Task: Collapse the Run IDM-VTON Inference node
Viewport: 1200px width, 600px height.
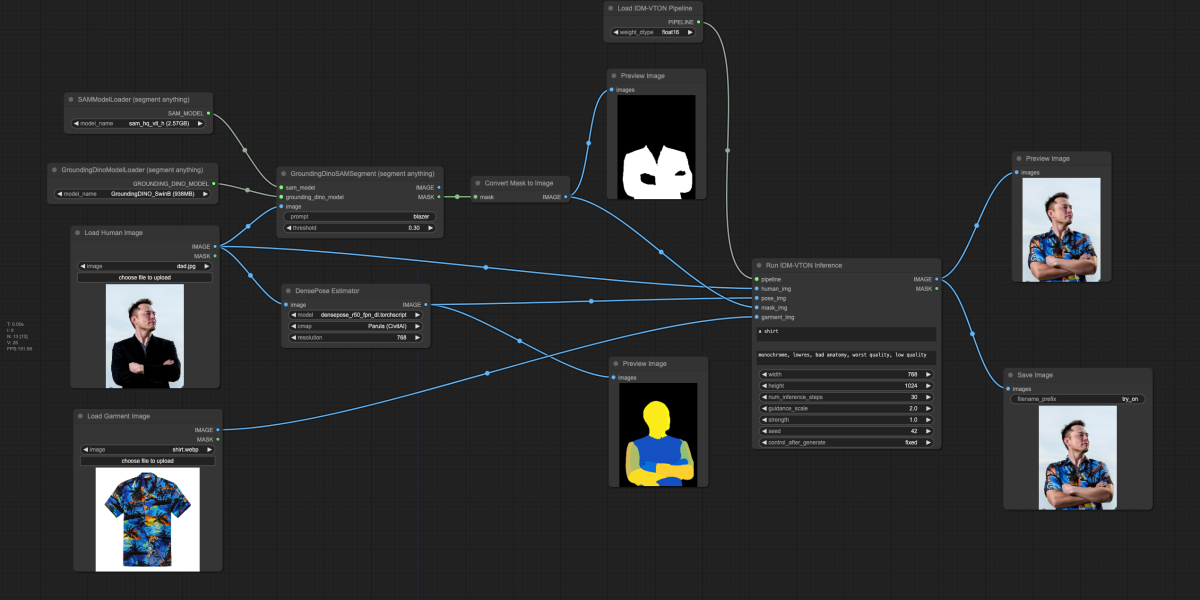Action: [759, 265]
